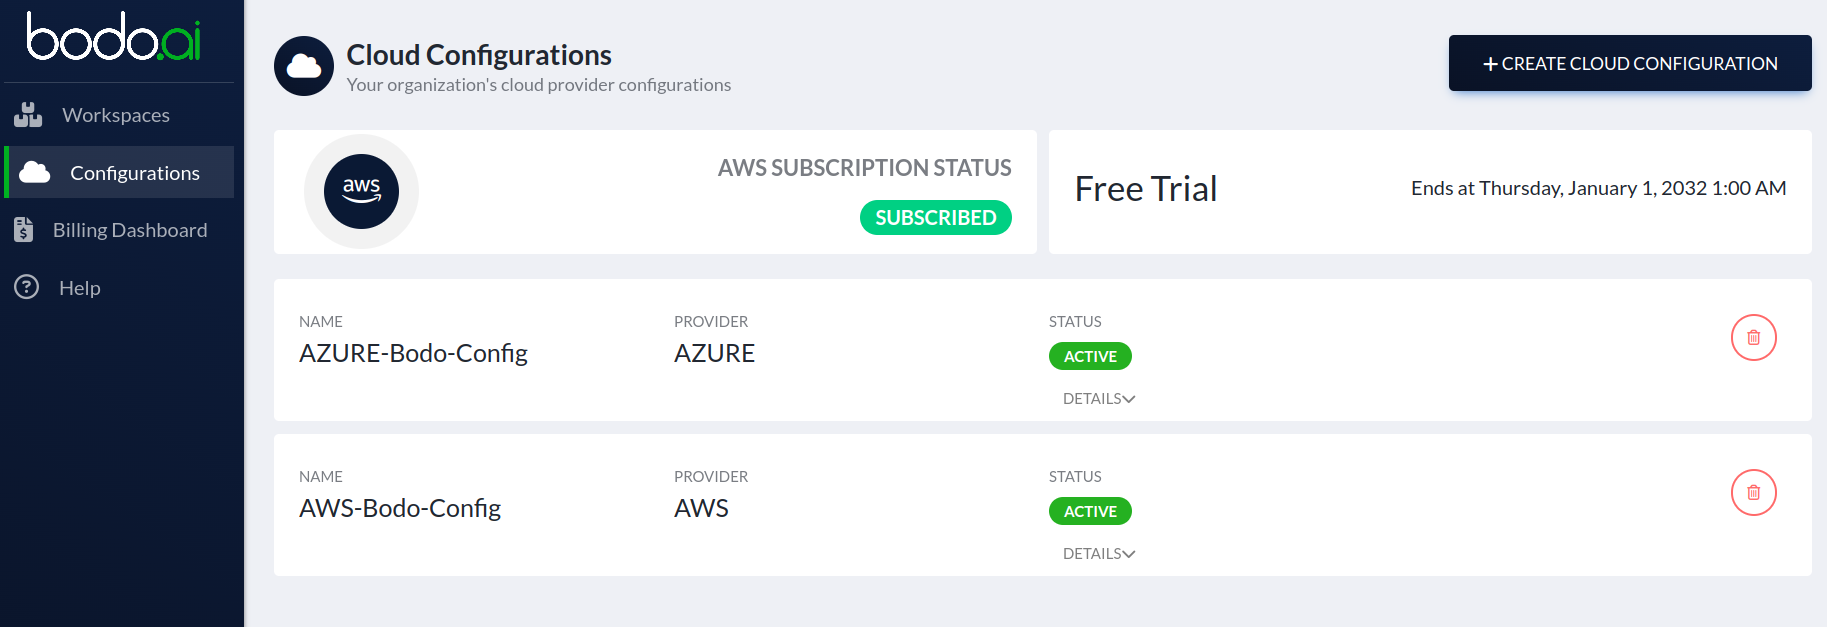The width and height of the screenshot is (1827, 627).
Task: Delete the AZURE-Bodo-Config using its trash icon
Action: [x=1753, y=338]
